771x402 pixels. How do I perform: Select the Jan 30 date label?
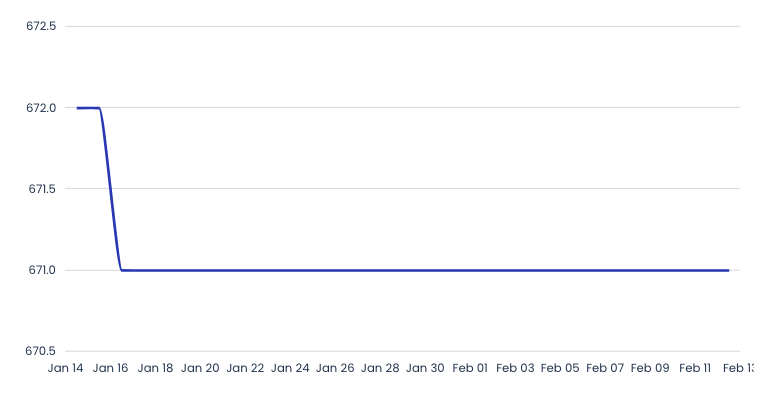425,368
